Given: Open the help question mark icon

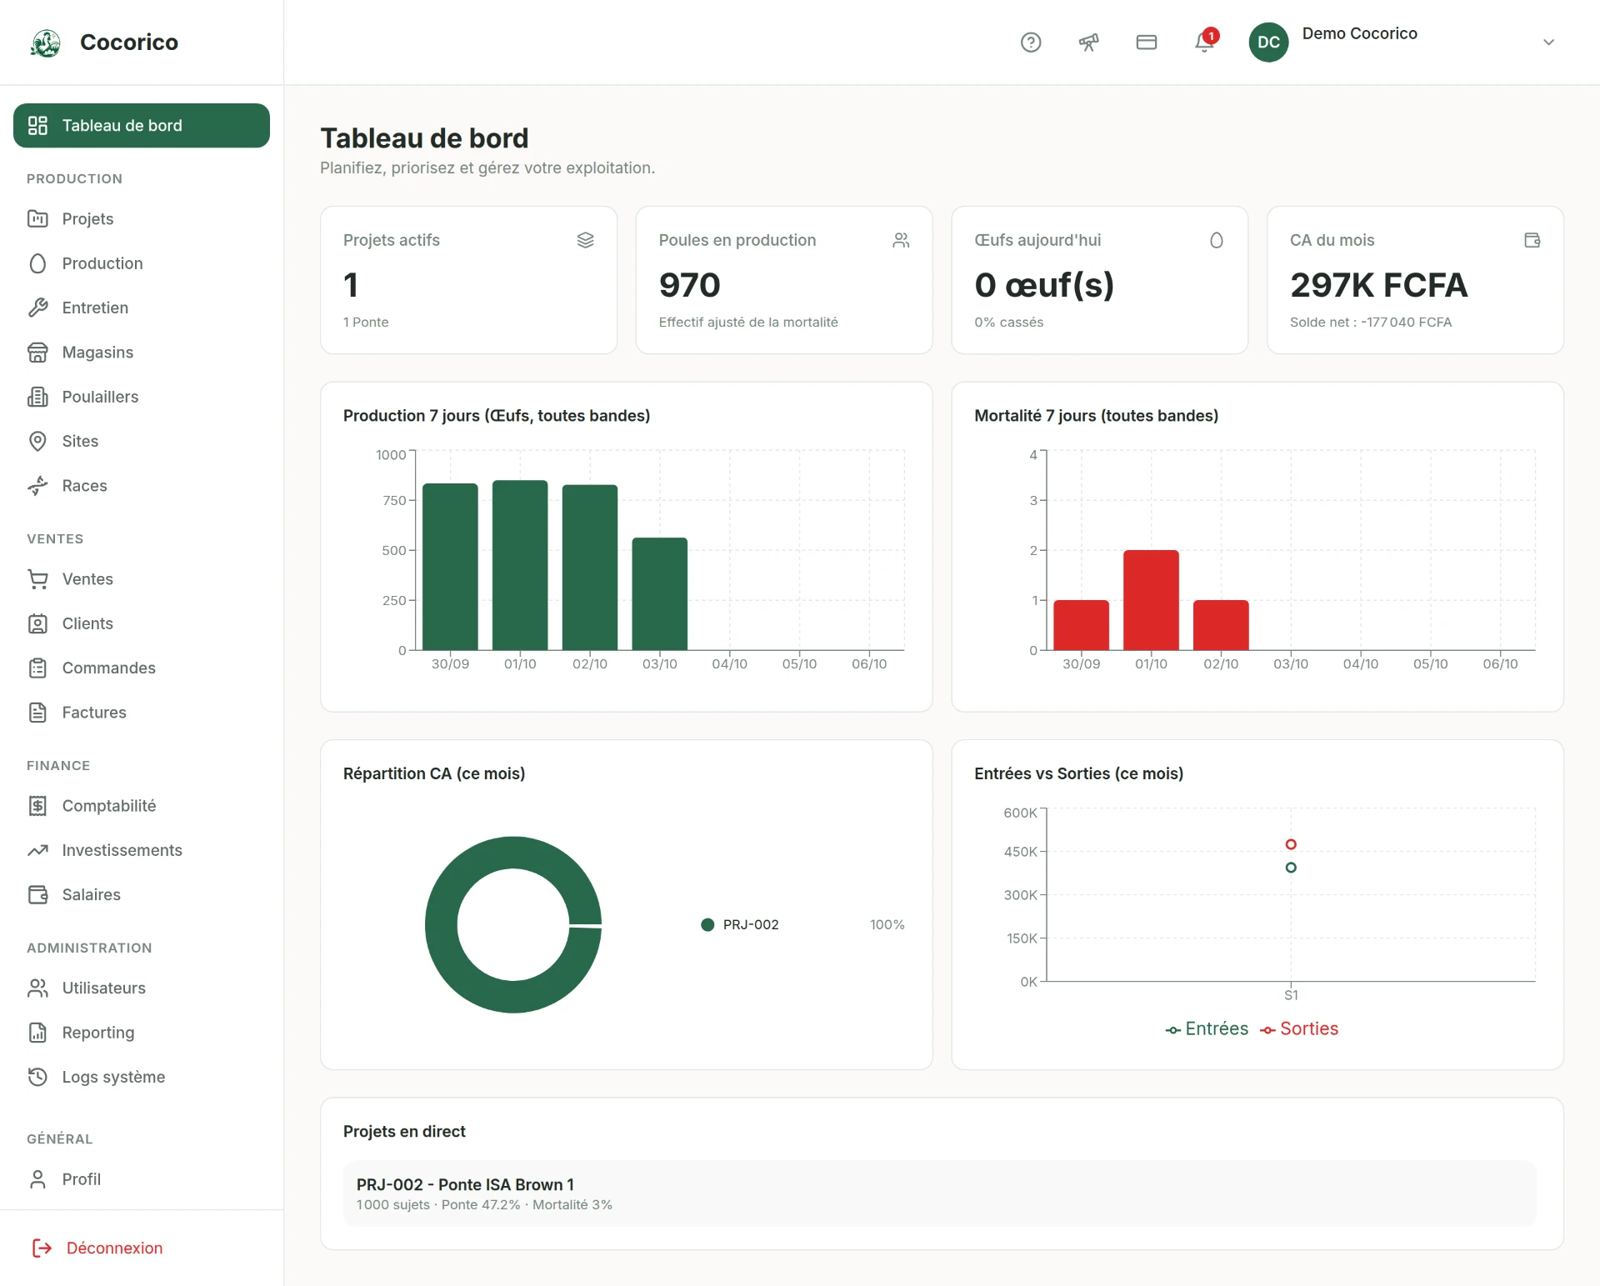Looking at the screenshot, I should point(1031,42).
